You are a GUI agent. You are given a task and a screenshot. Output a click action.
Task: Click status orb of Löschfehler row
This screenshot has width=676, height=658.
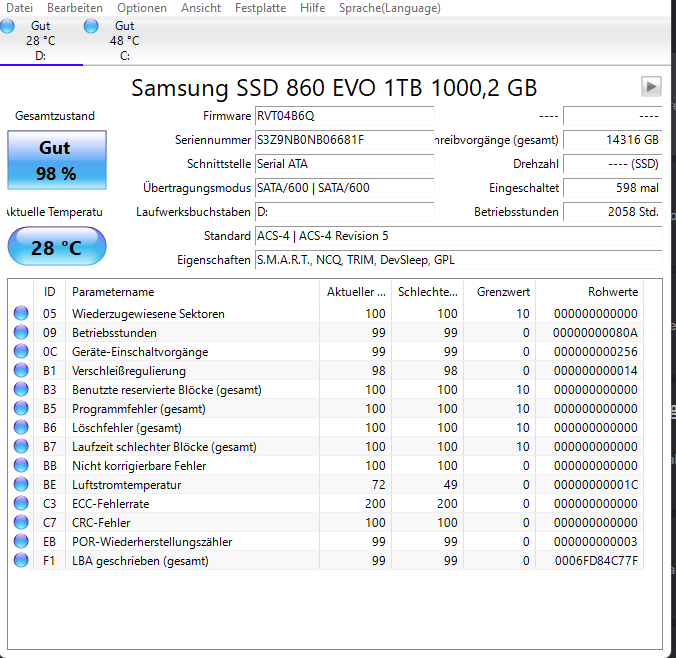point(21,427)
